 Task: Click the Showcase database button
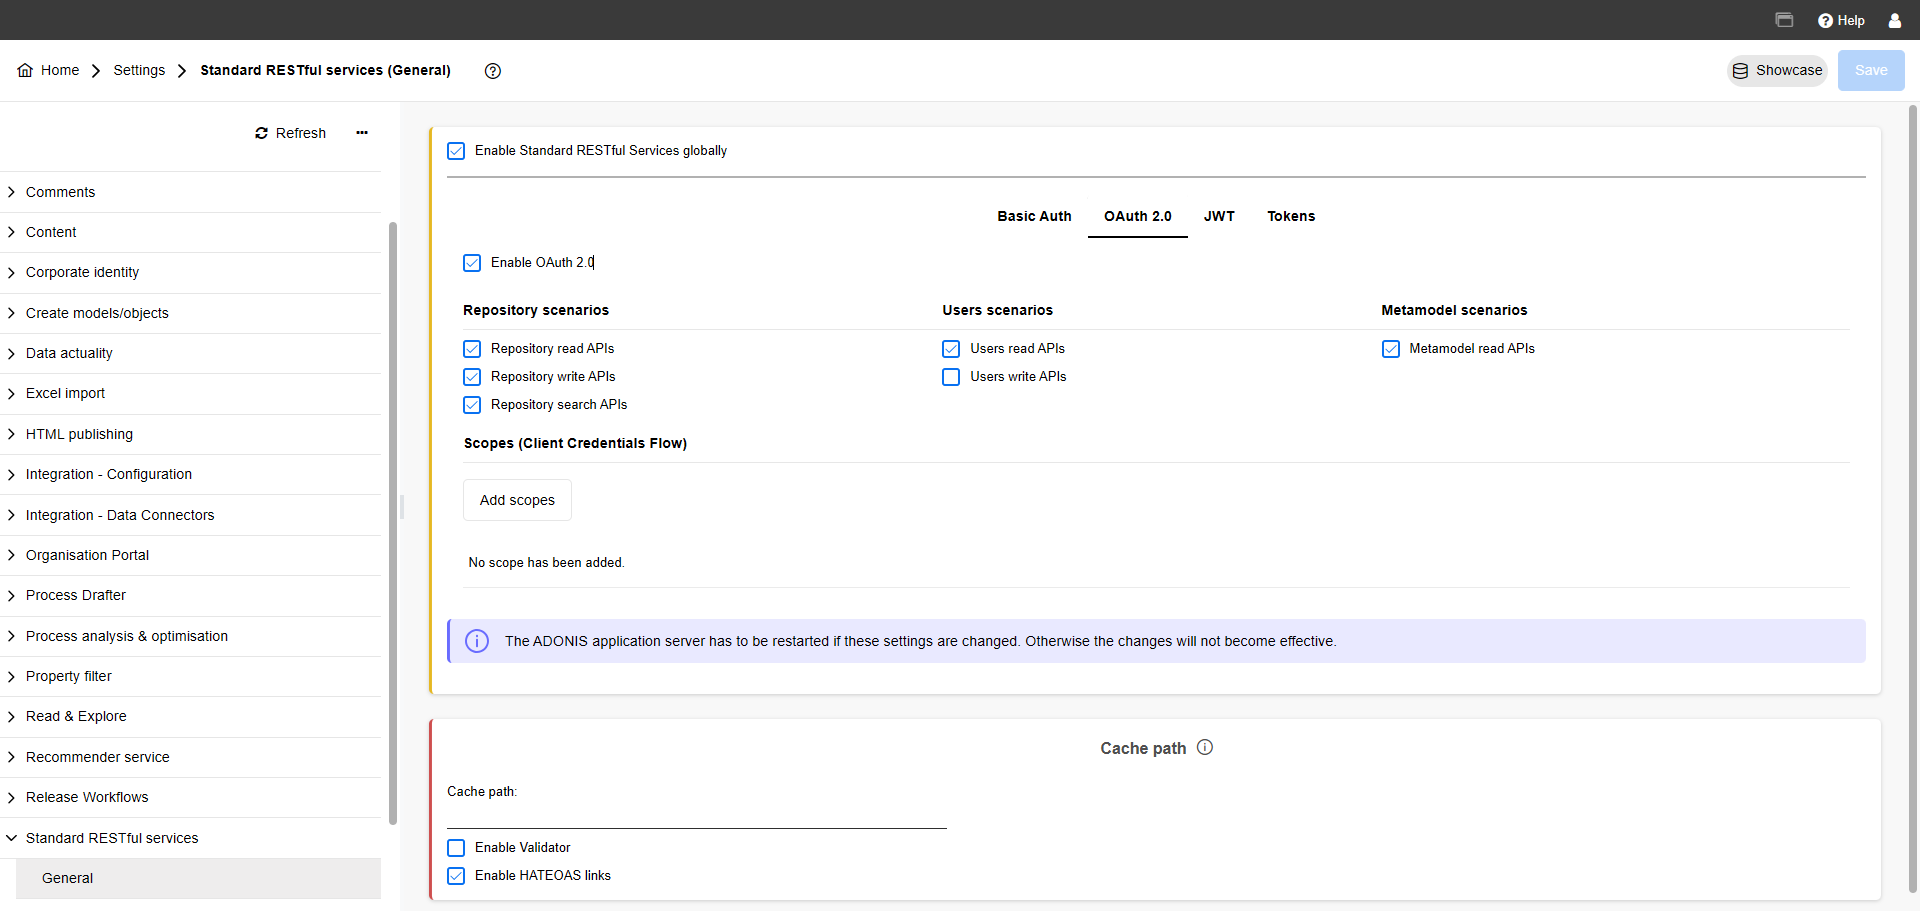[1777, 71]
